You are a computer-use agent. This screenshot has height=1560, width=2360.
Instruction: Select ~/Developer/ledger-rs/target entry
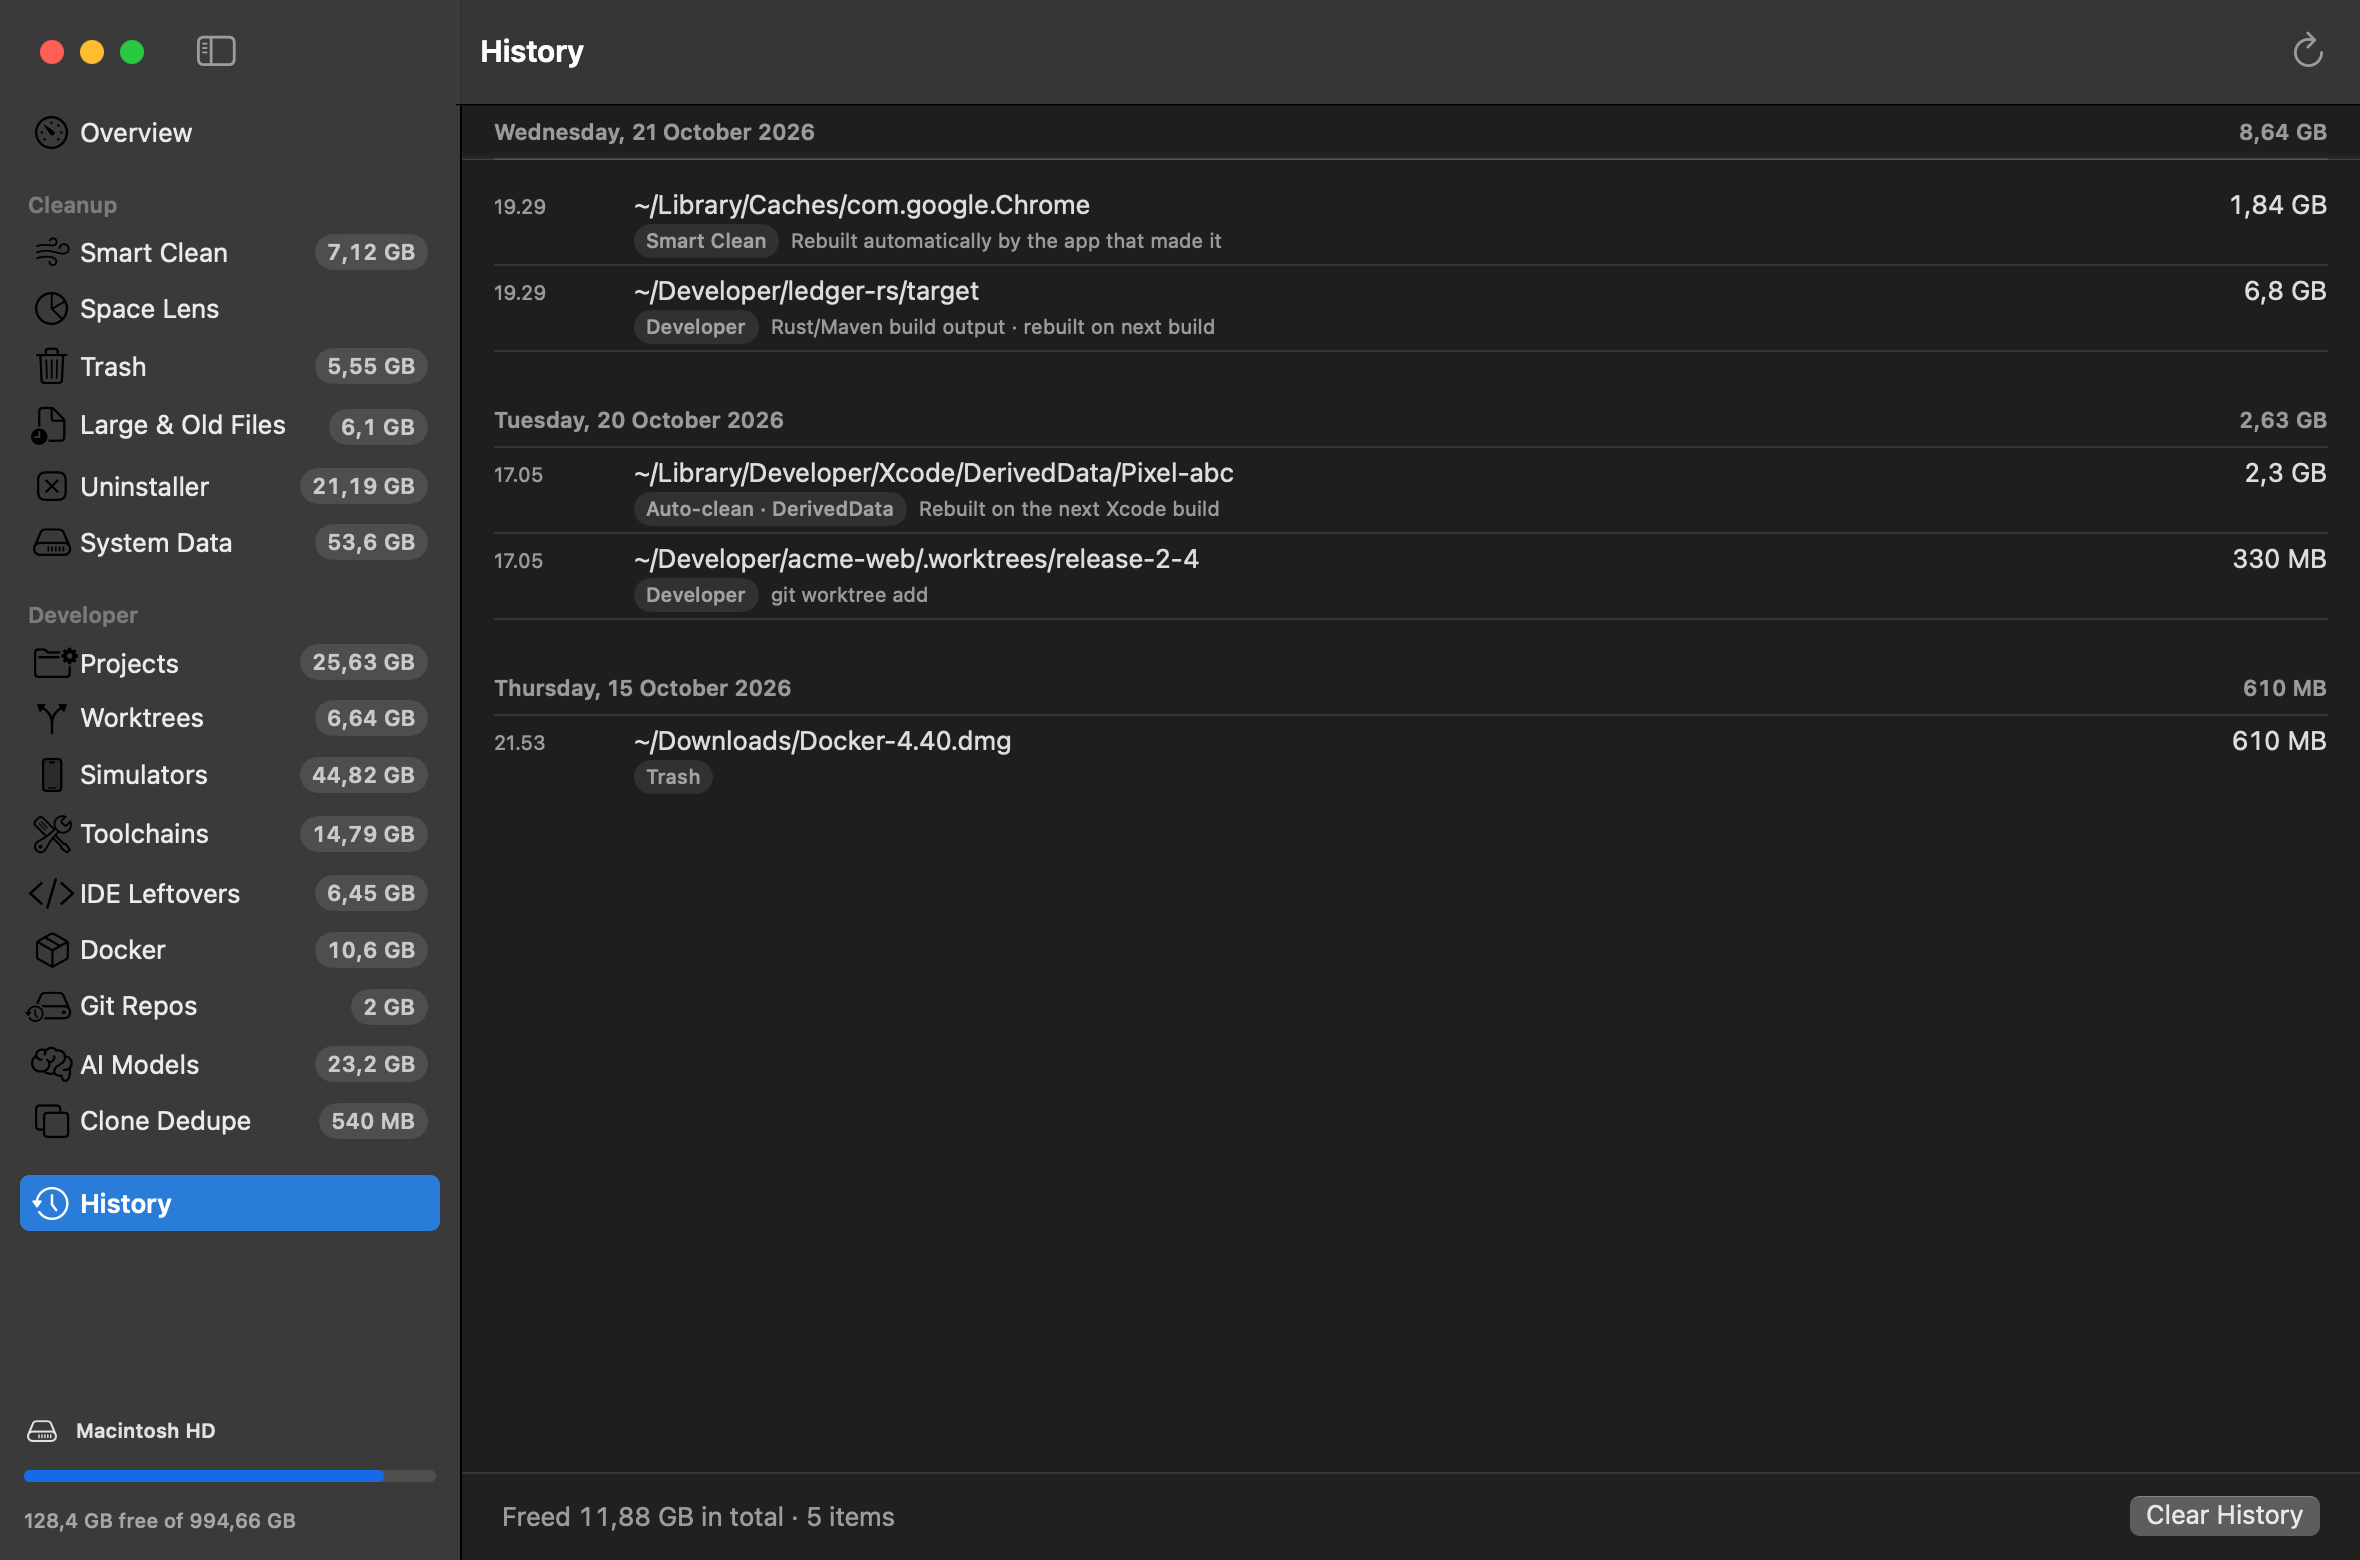pos(1410,308)
